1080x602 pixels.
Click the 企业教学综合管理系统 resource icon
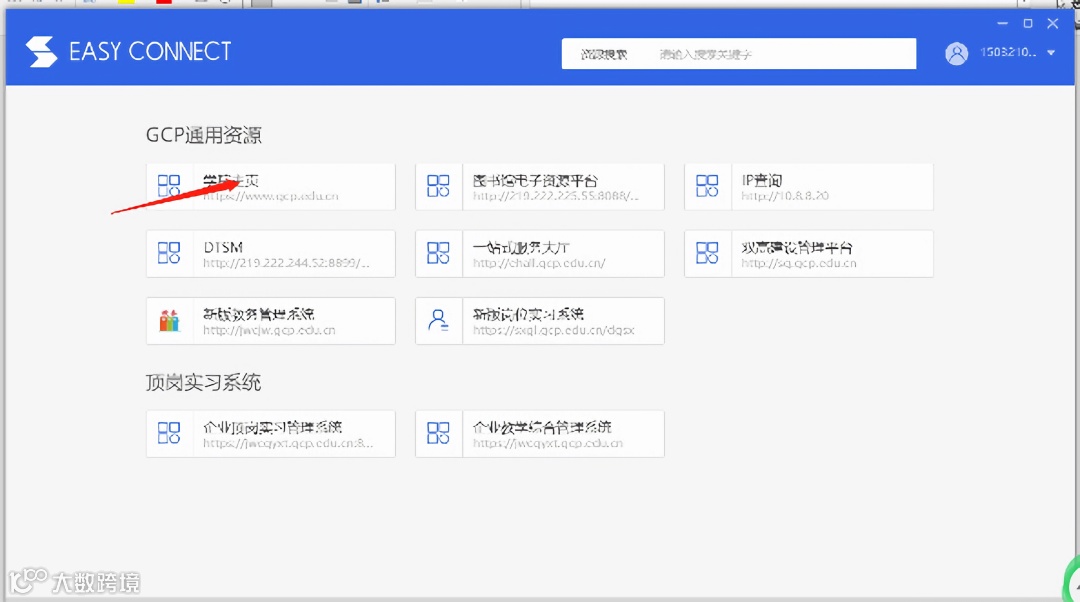click(x=438, y=433)
